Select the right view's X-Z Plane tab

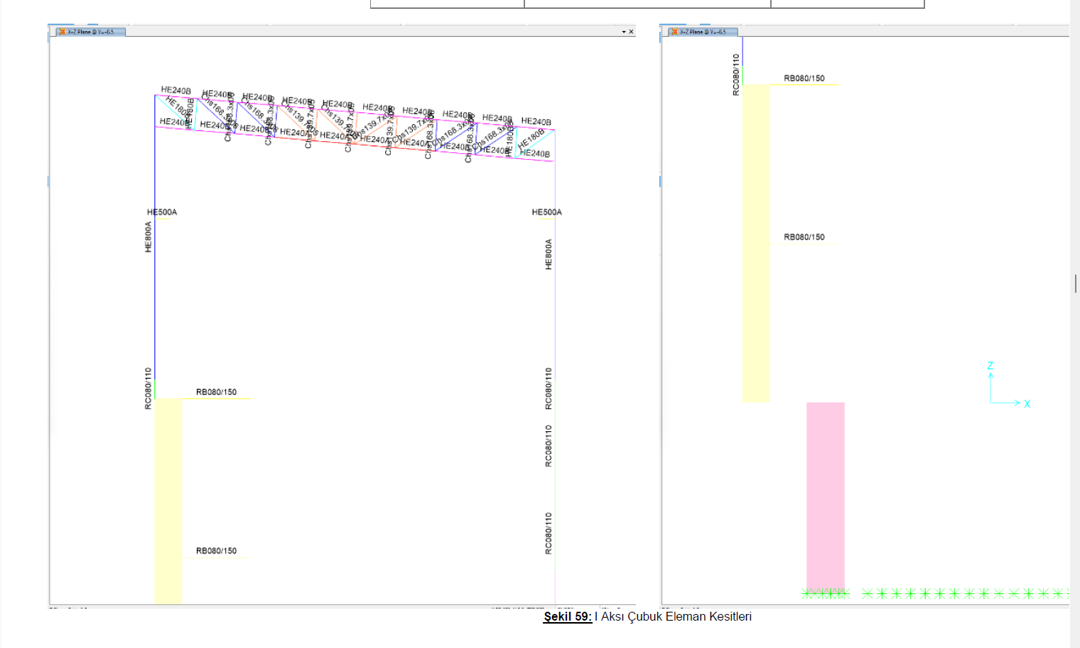(x=703, y=32)
